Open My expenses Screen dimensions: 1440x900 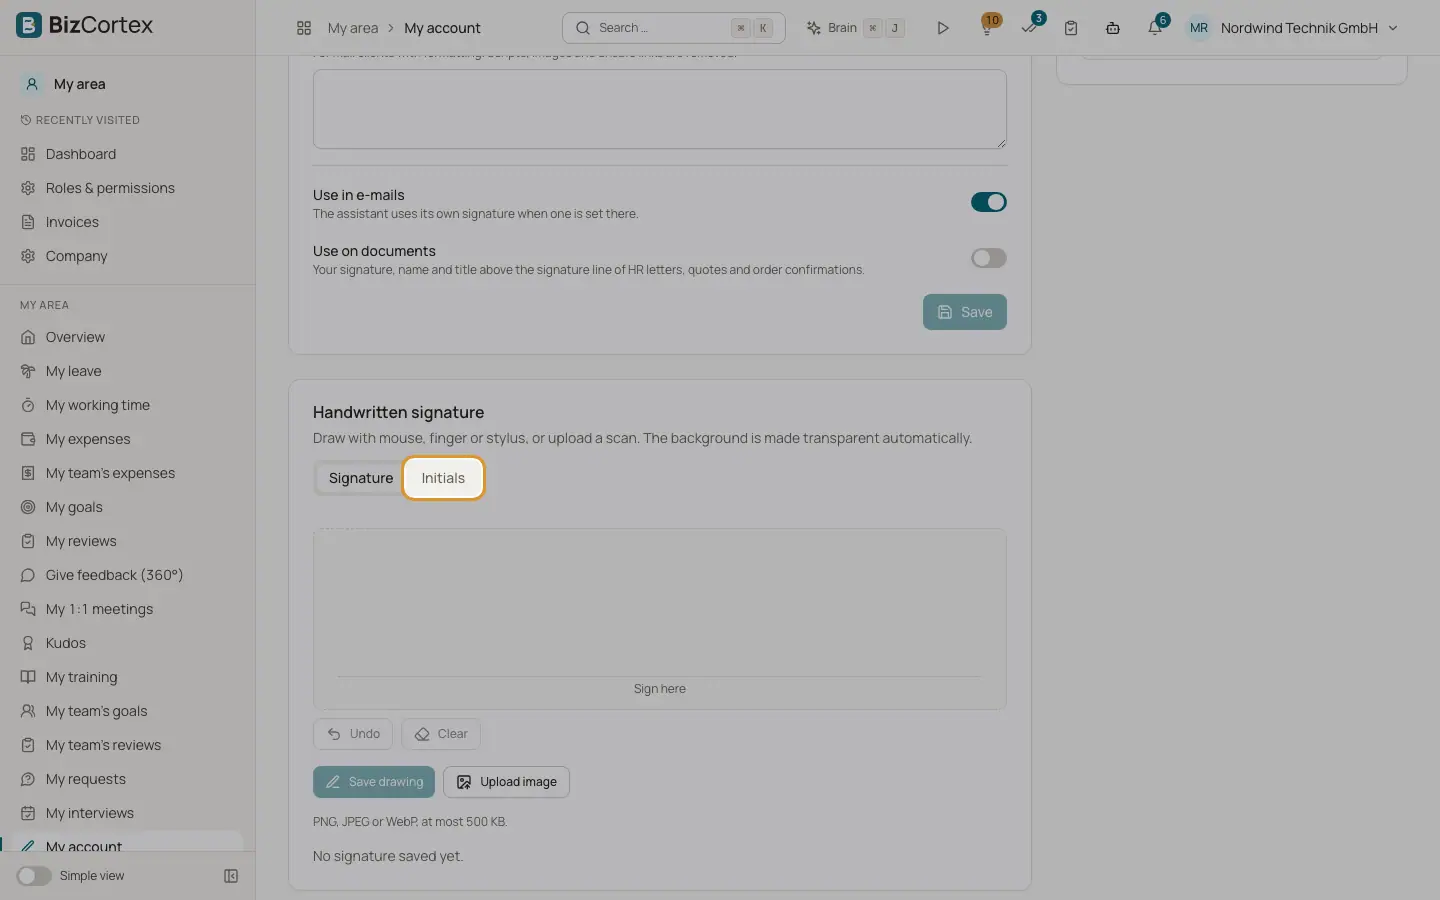pos(128,439)
